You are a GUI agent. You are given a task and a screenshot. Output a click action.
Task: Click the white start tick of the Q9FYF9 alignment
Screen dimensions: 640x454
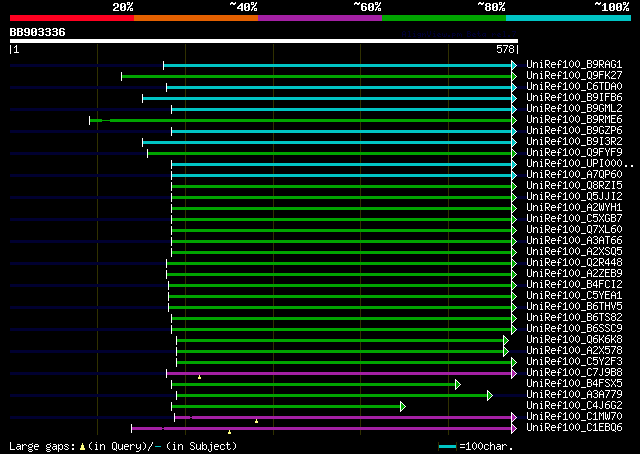coord(147,154)
